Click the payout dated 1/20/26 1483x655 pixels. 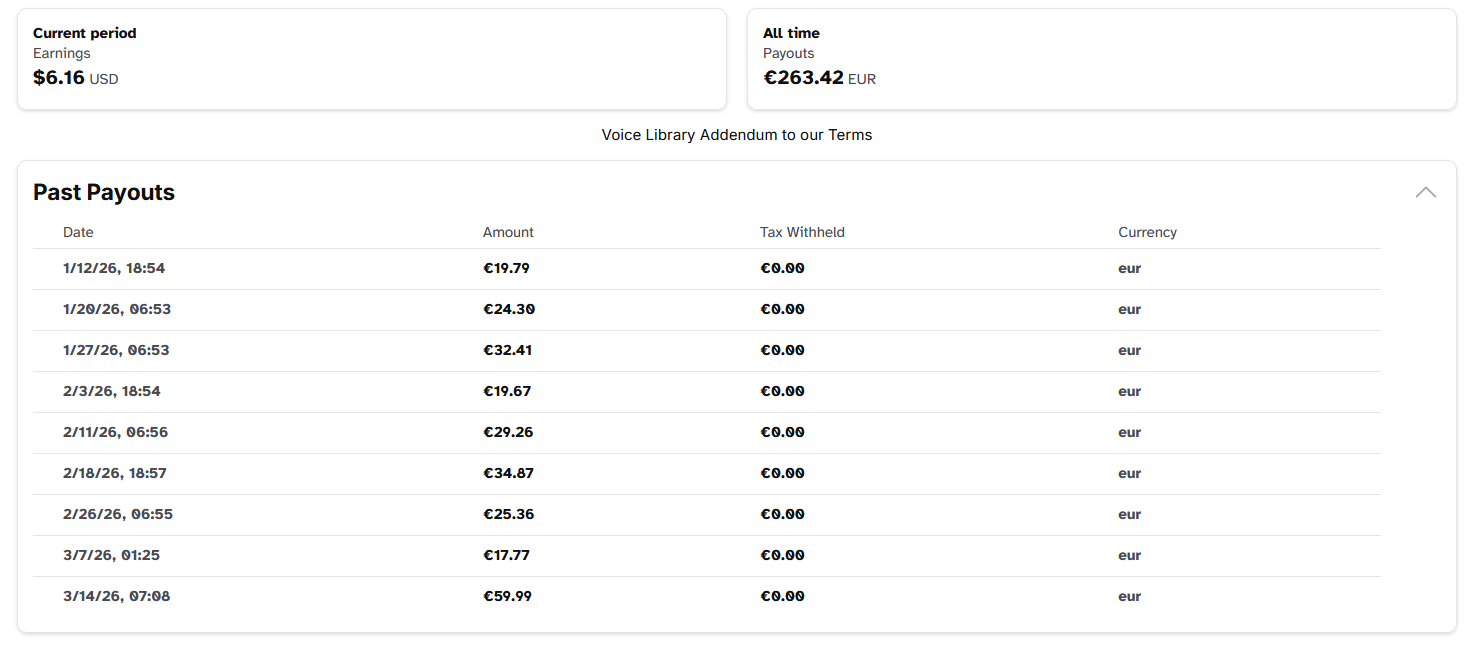point(117,309)
